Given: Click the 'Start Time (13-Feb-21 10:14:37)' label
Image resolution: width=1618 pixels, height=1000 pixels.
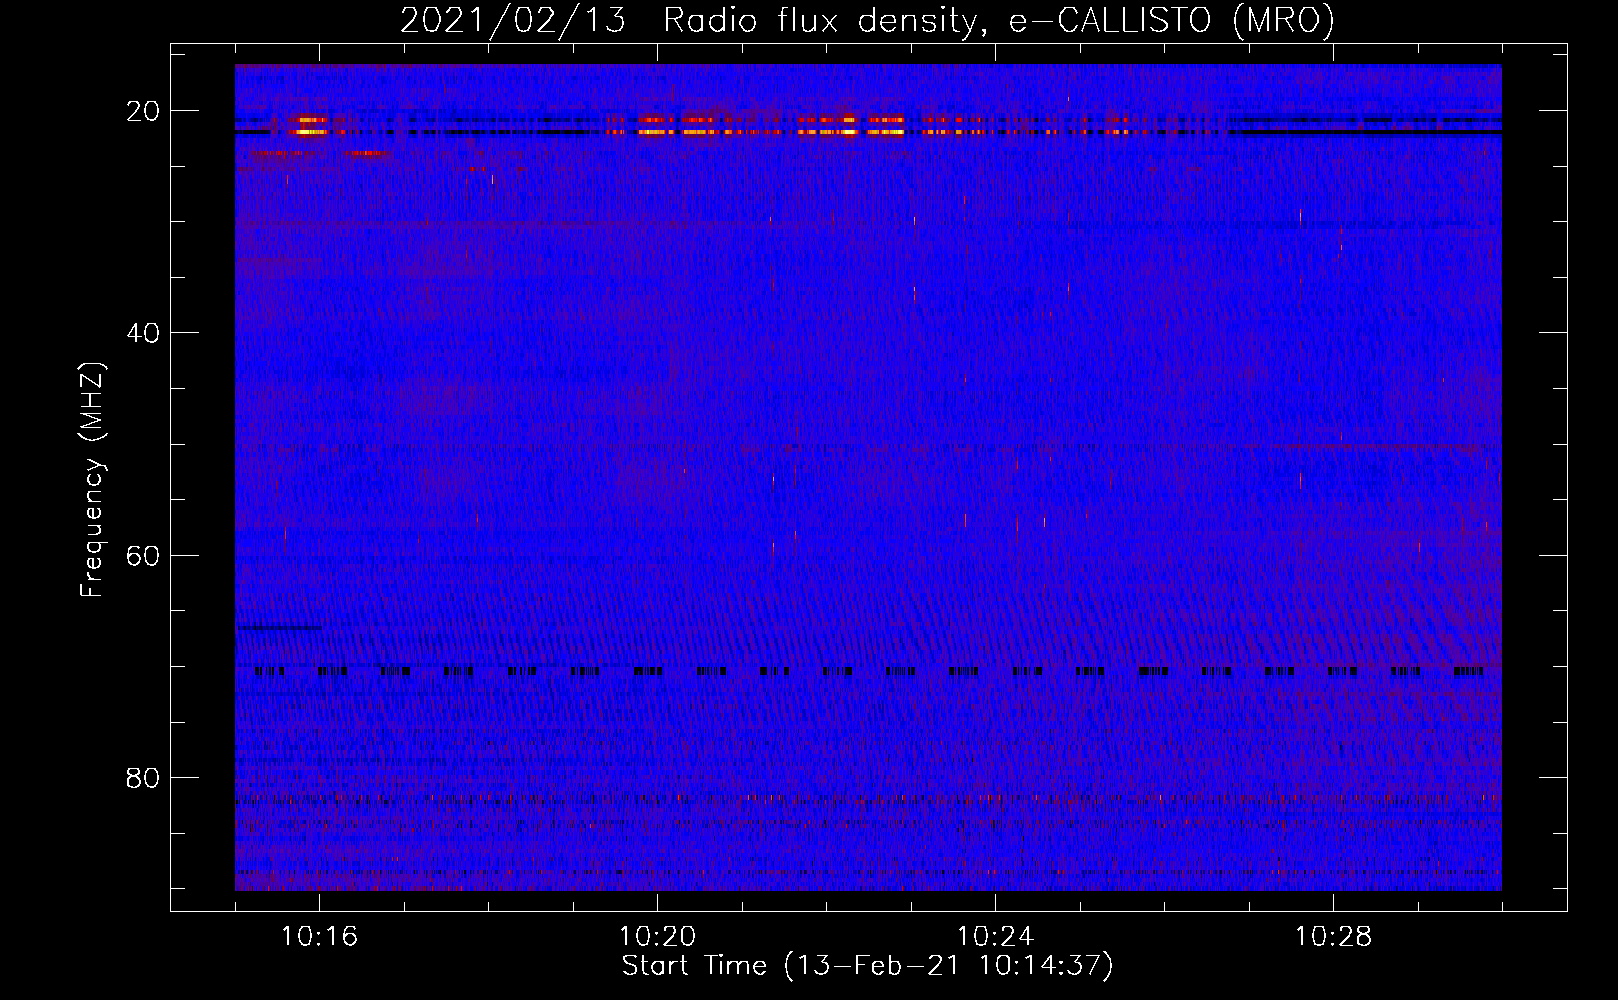Looking at the screenshot, I should coord(867,966).
